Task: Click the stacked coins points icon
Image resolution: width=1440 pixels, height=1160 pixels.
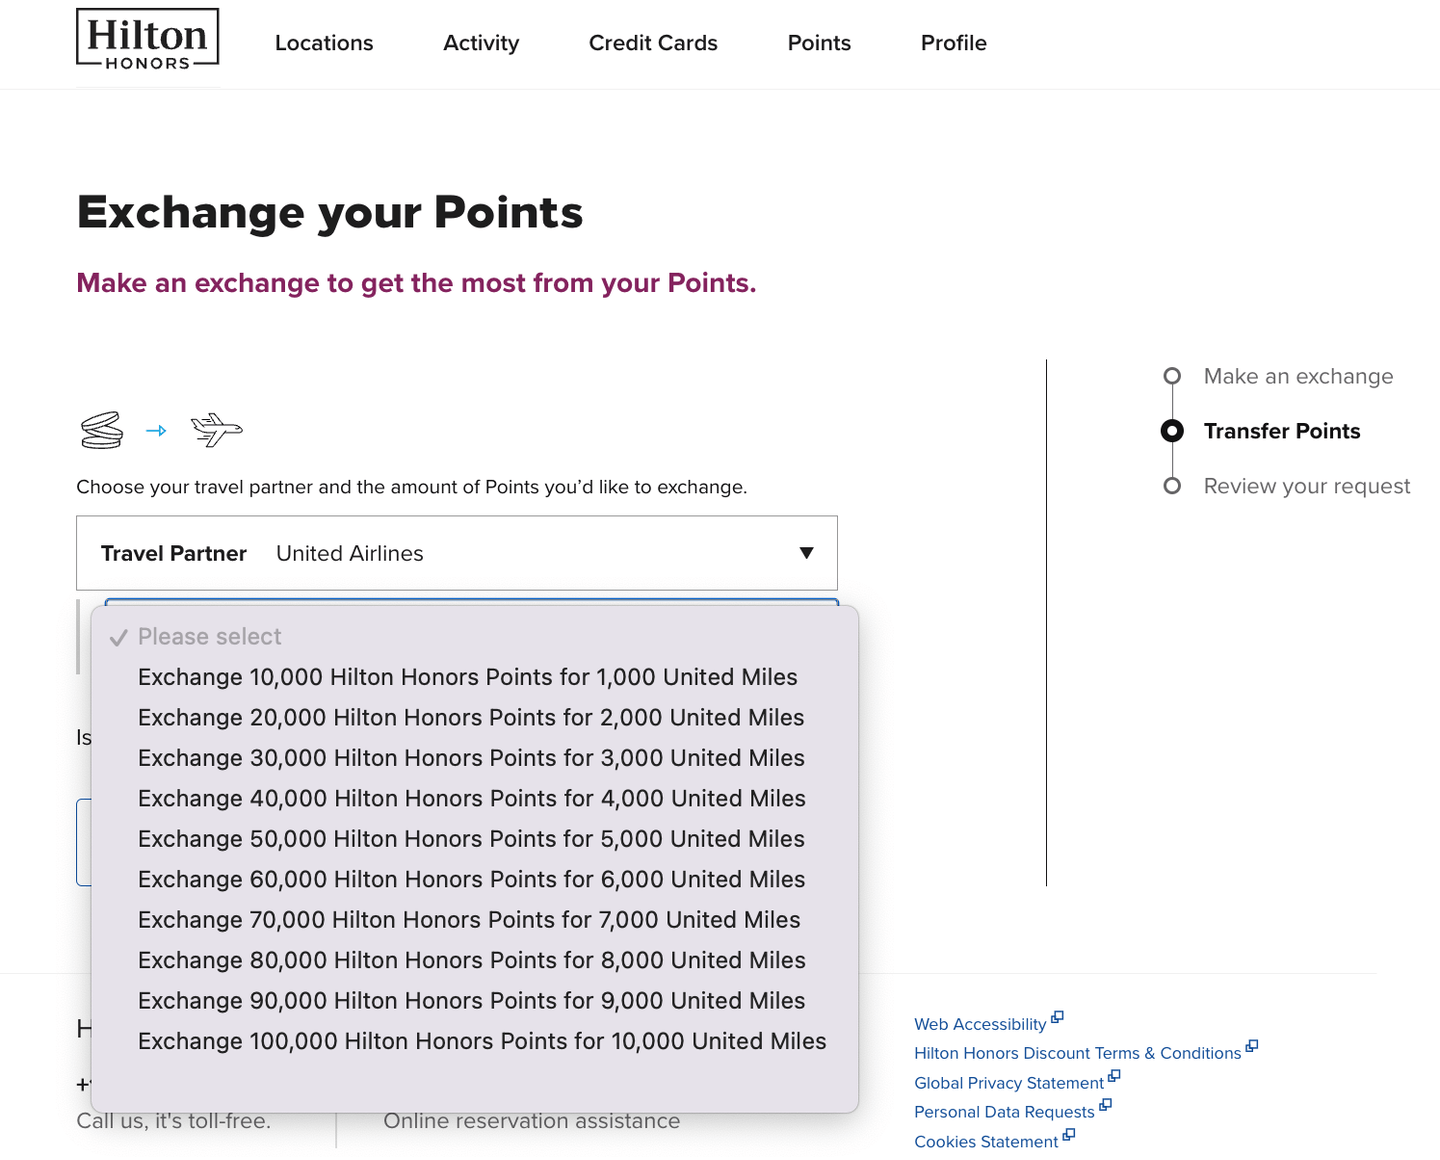Action: [x=102, y=430]
